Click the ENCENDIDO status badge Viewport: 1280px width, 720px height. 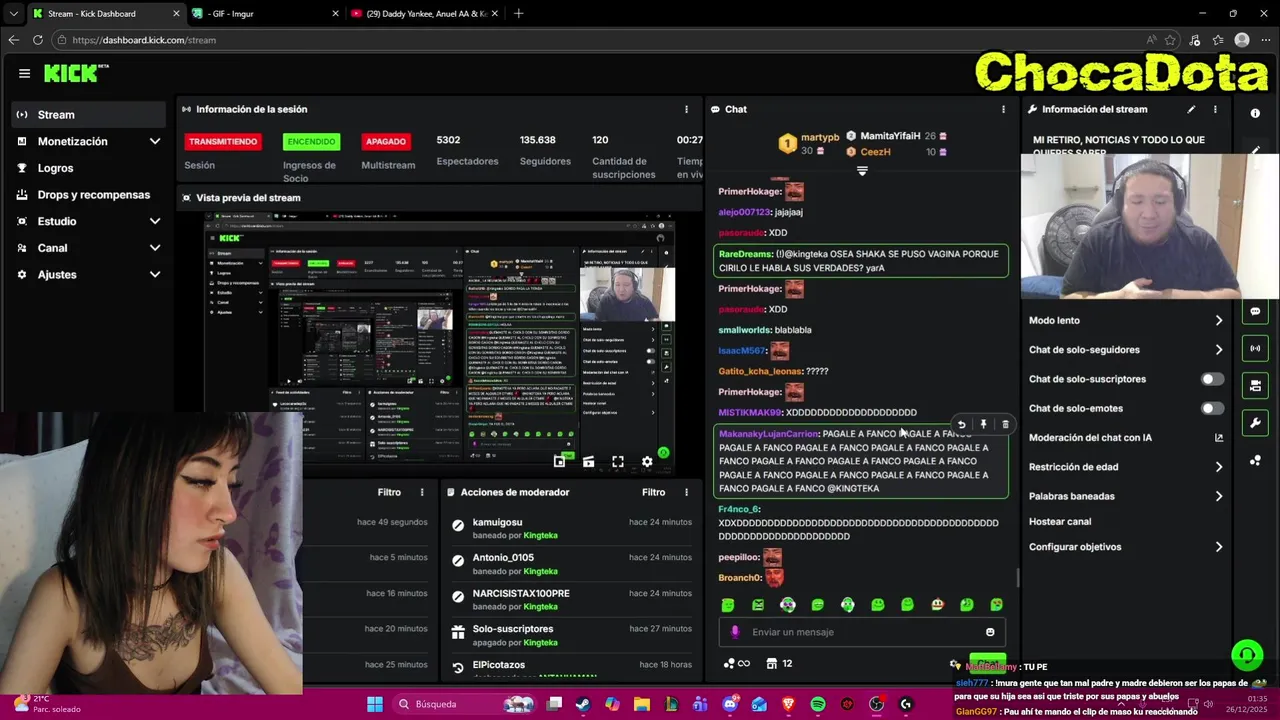311,142
